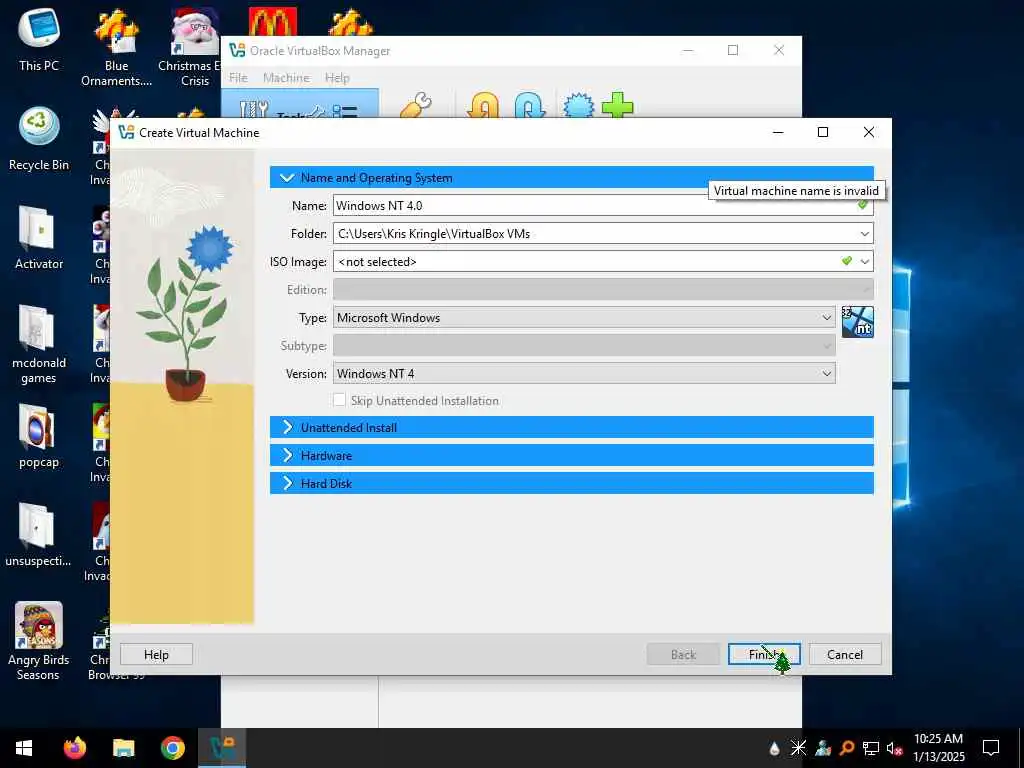The width and height of the screenshot is (1024, 768).
Task: Click the Finish button
Action: [764, 654]
